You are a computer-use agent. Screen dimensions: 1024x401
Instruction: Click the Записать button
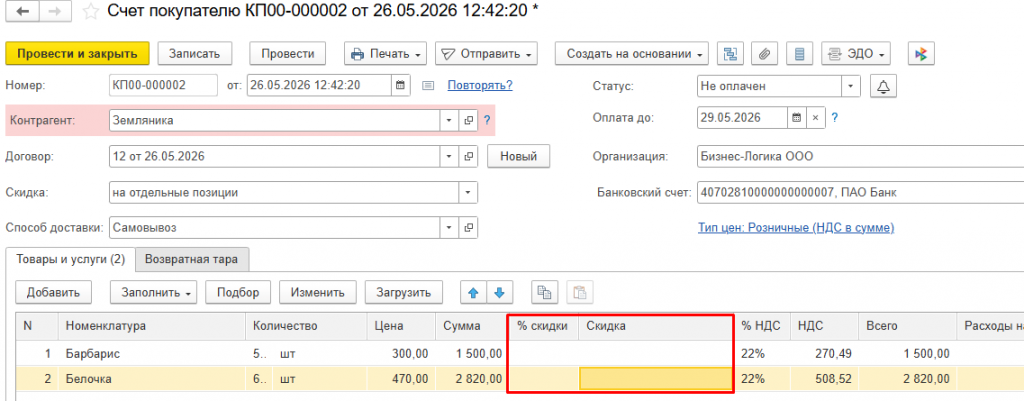(x=195, y=54)
